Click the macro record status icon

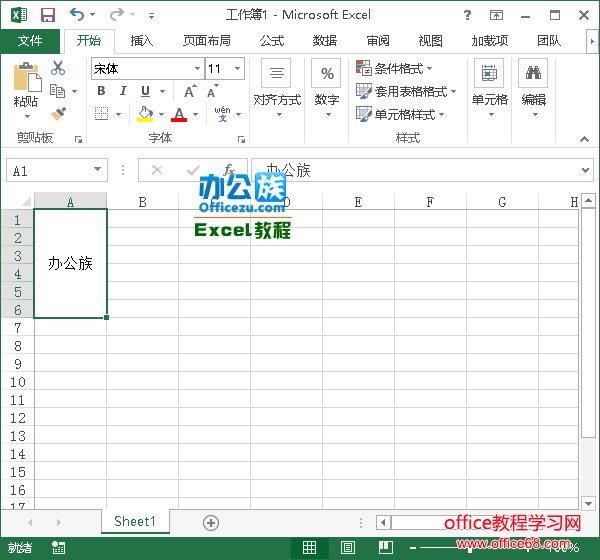tap(59, 548)
